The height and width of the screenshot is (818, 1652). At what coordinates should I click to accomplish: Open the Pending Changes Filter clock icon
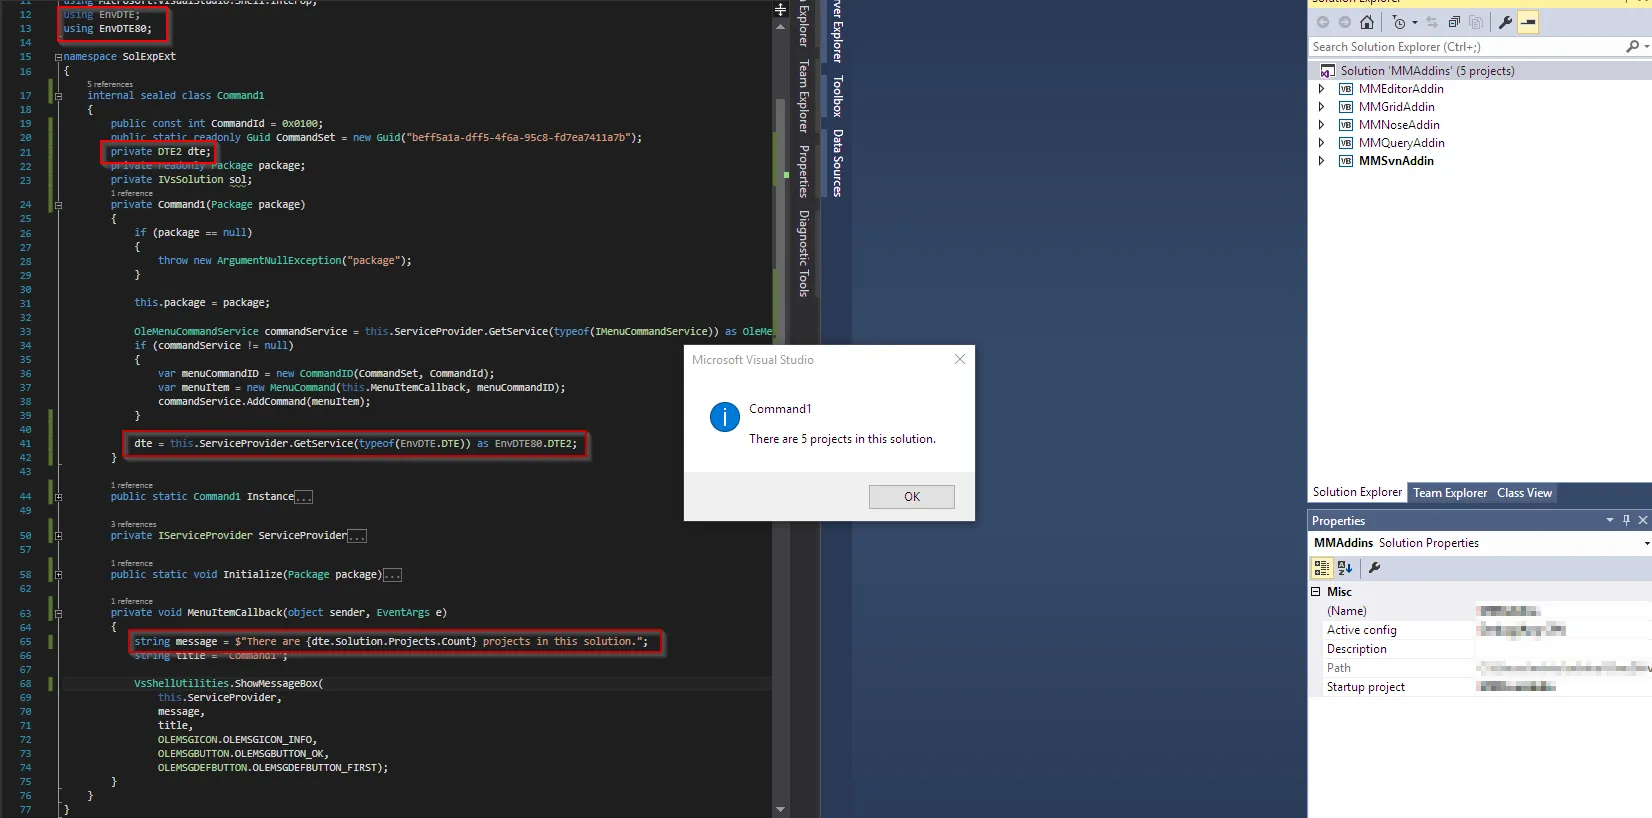(x=1399, y=22)
